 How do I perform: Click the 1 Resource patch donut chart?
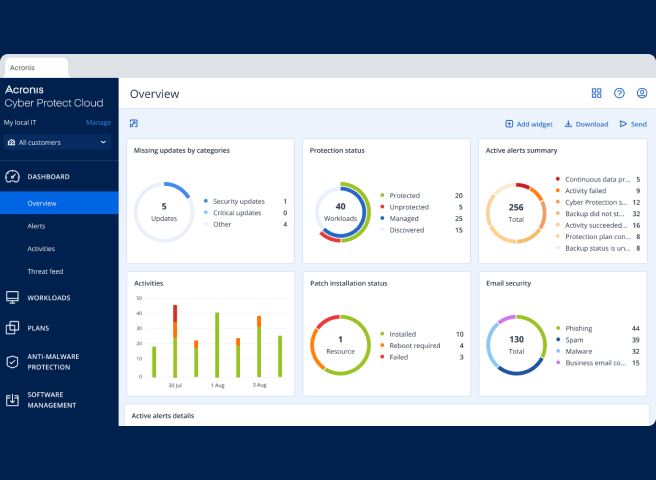[x=341, y=345]
